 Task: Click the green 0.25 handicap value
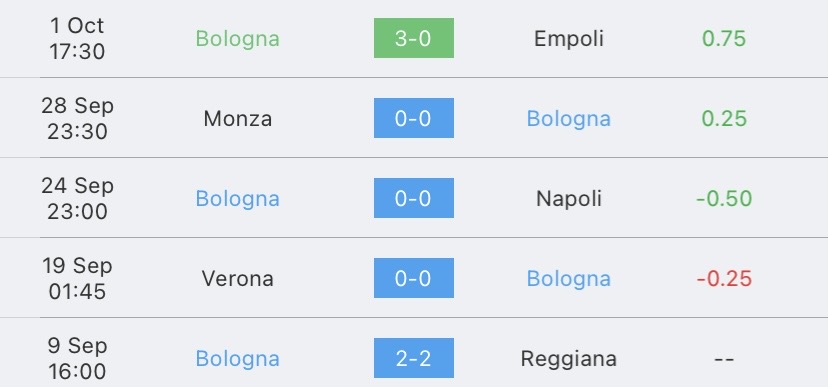[724, 118]
